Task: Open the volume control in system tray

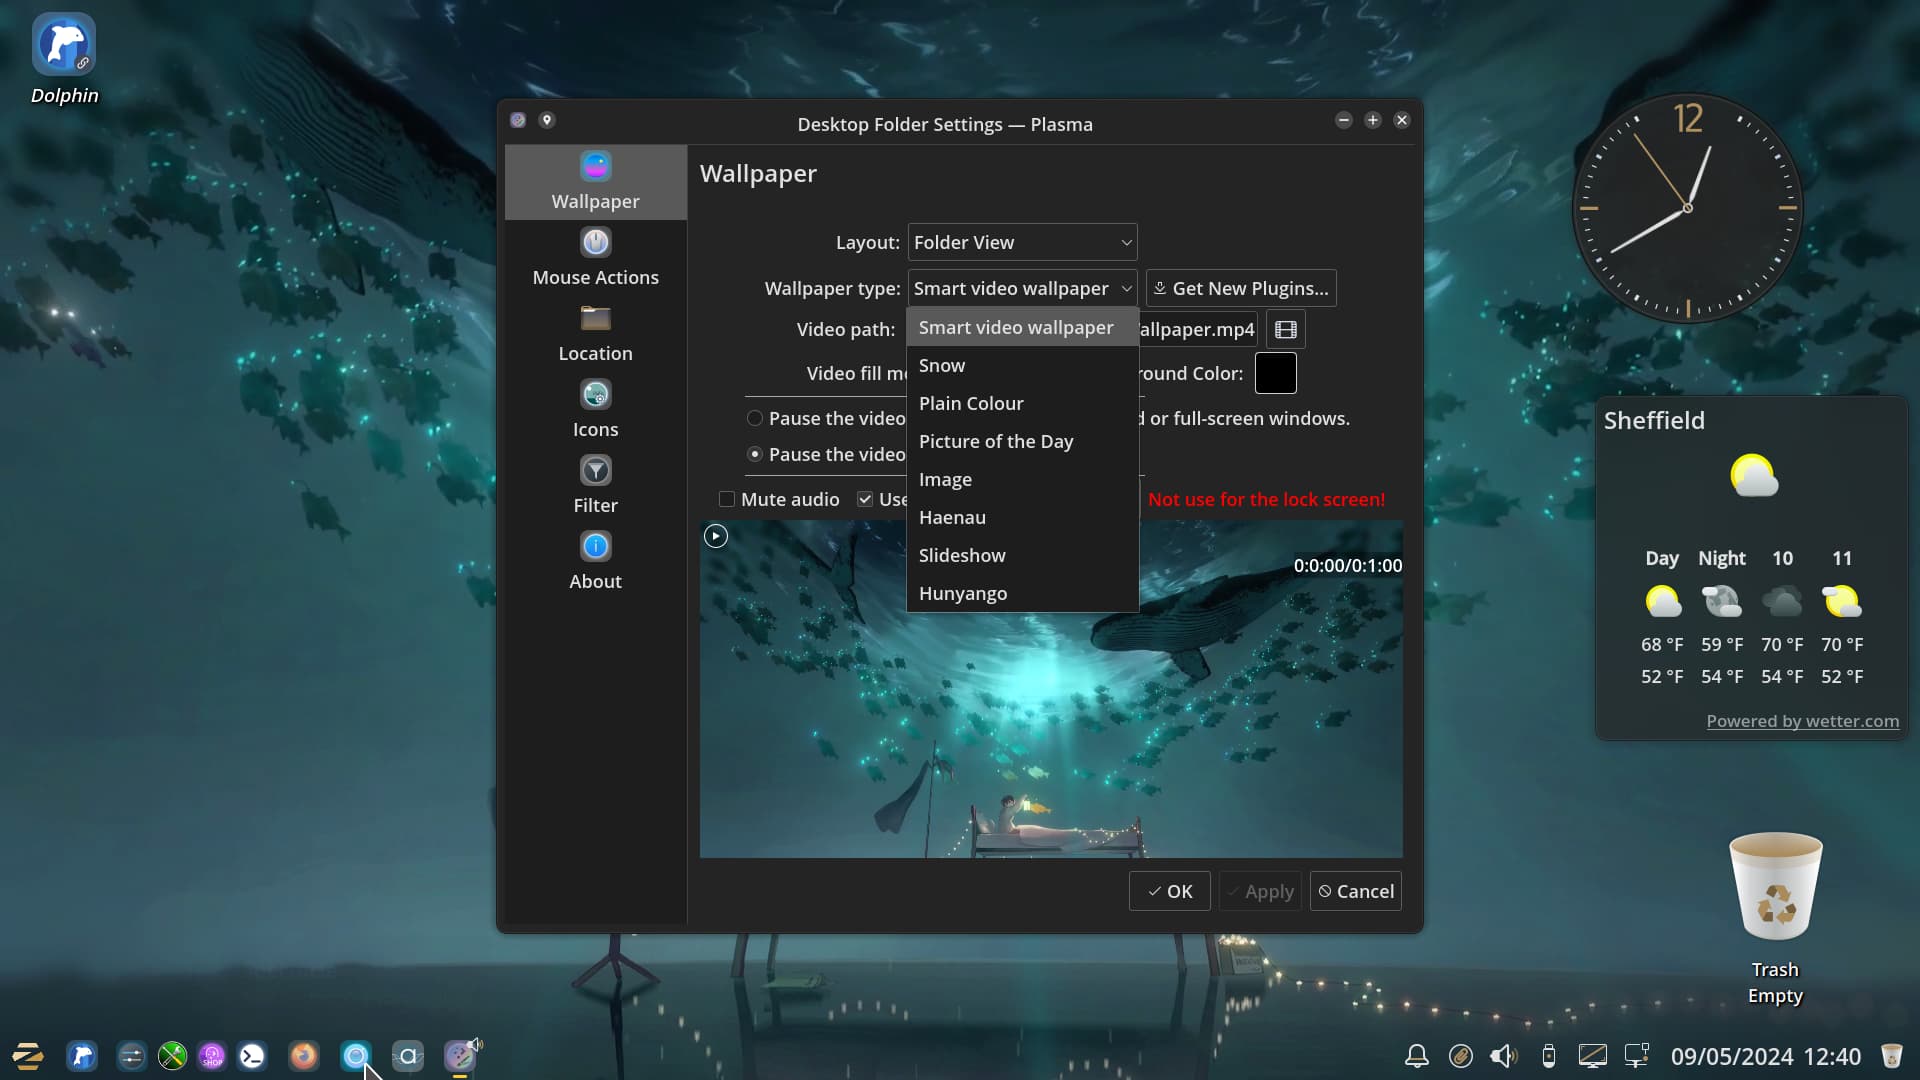Action: coord(1504,1056)
